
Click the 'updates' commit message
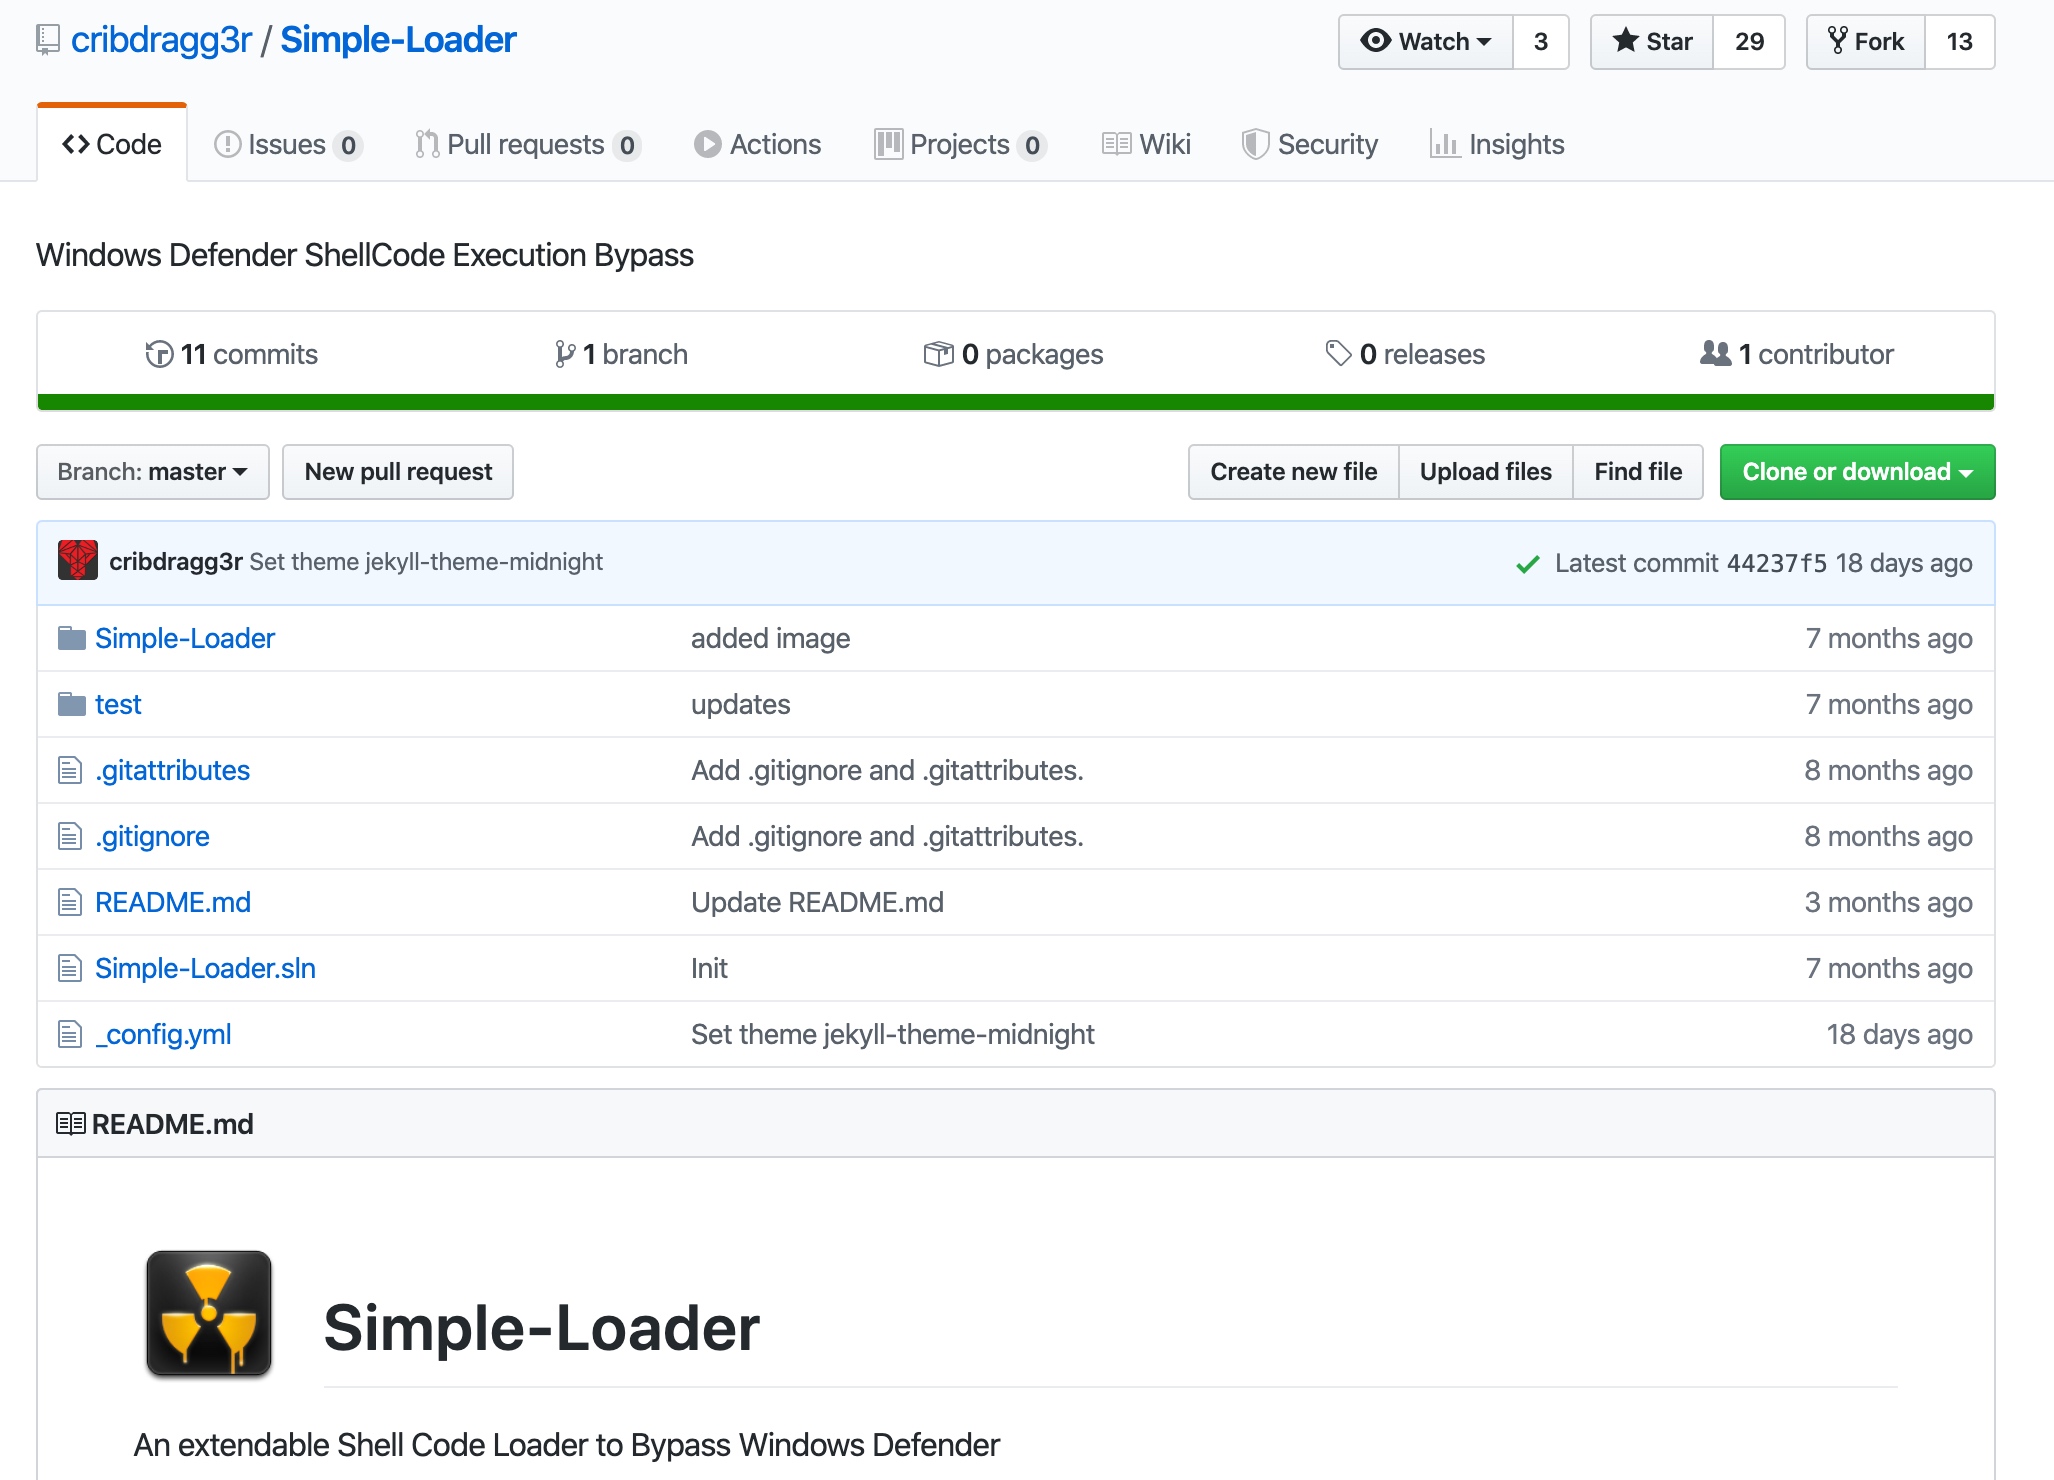pos(741,704)
